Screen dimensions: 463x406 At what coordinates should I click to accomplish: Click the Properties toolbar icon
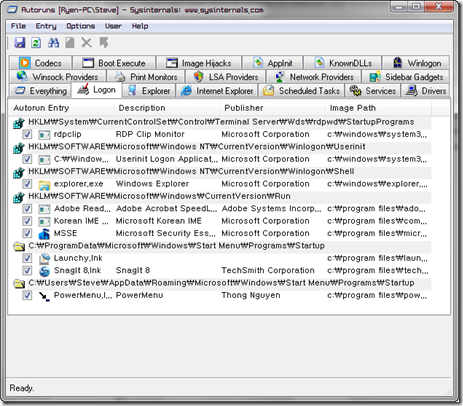[70, 43]
